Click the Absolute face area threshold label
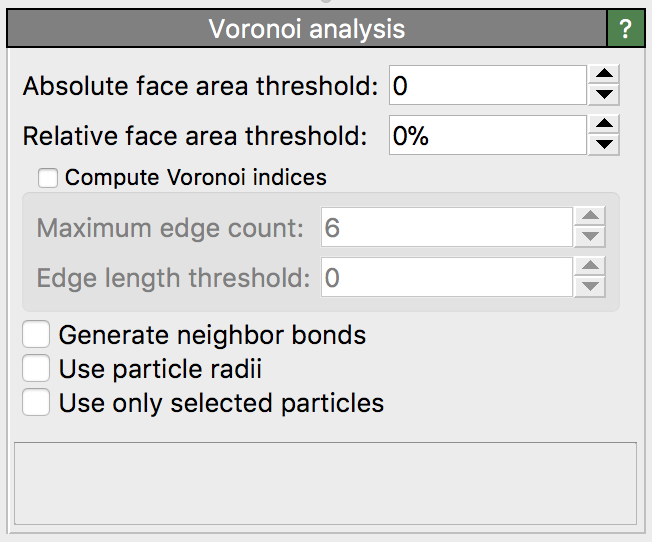 point(200,86)
